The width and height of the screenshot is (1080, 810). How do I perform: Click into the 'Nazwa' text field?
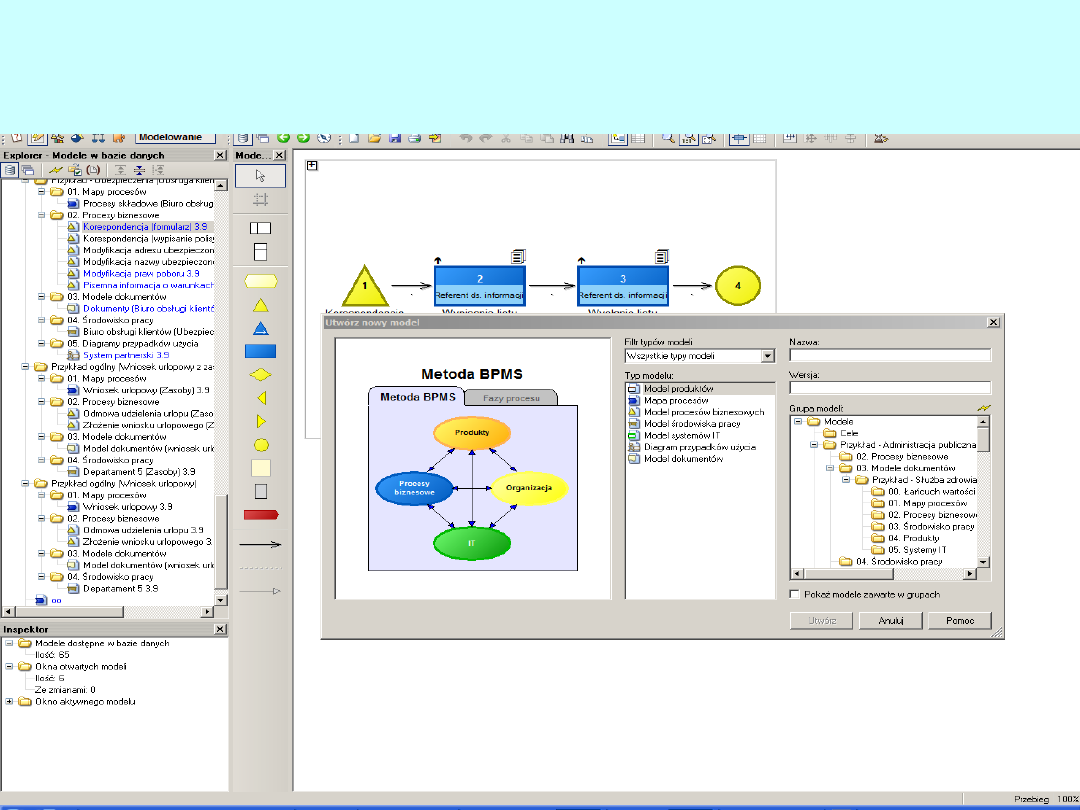pyautogui.click(x=889, y=355)
